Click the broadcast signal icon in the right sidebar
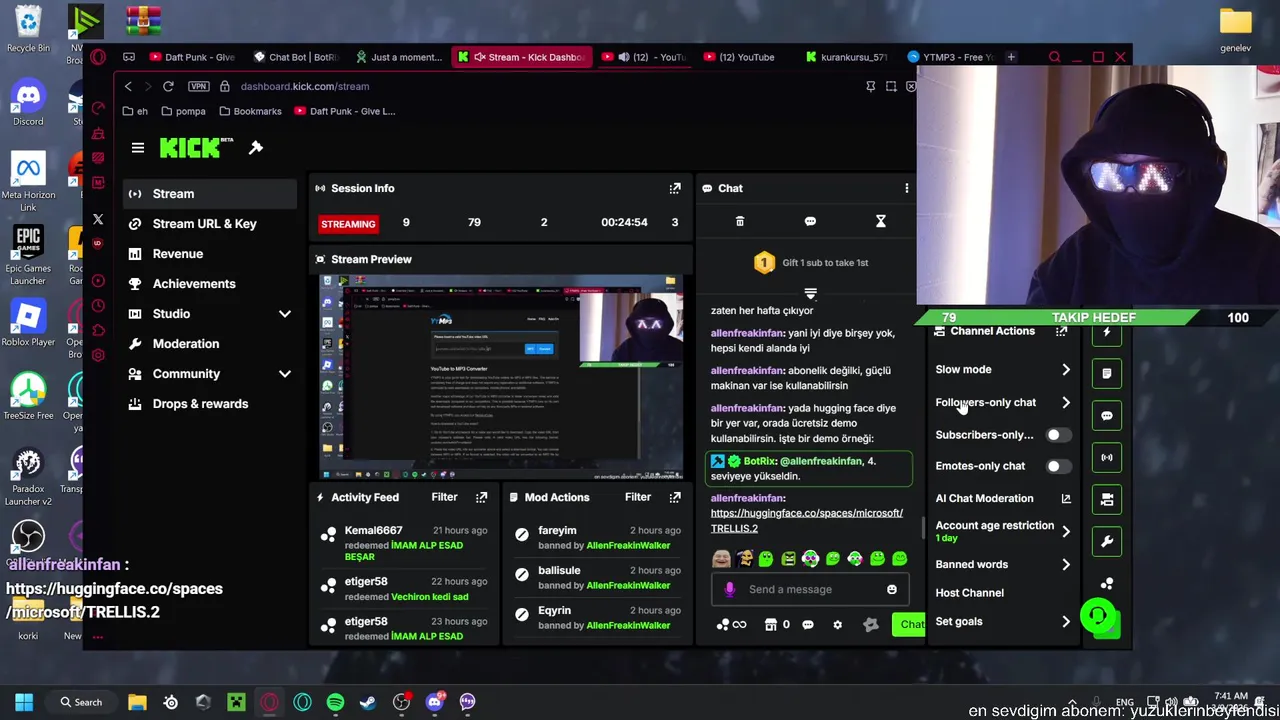Image resolution: width=1280 pixels, height=720 pixels. 1107,458
